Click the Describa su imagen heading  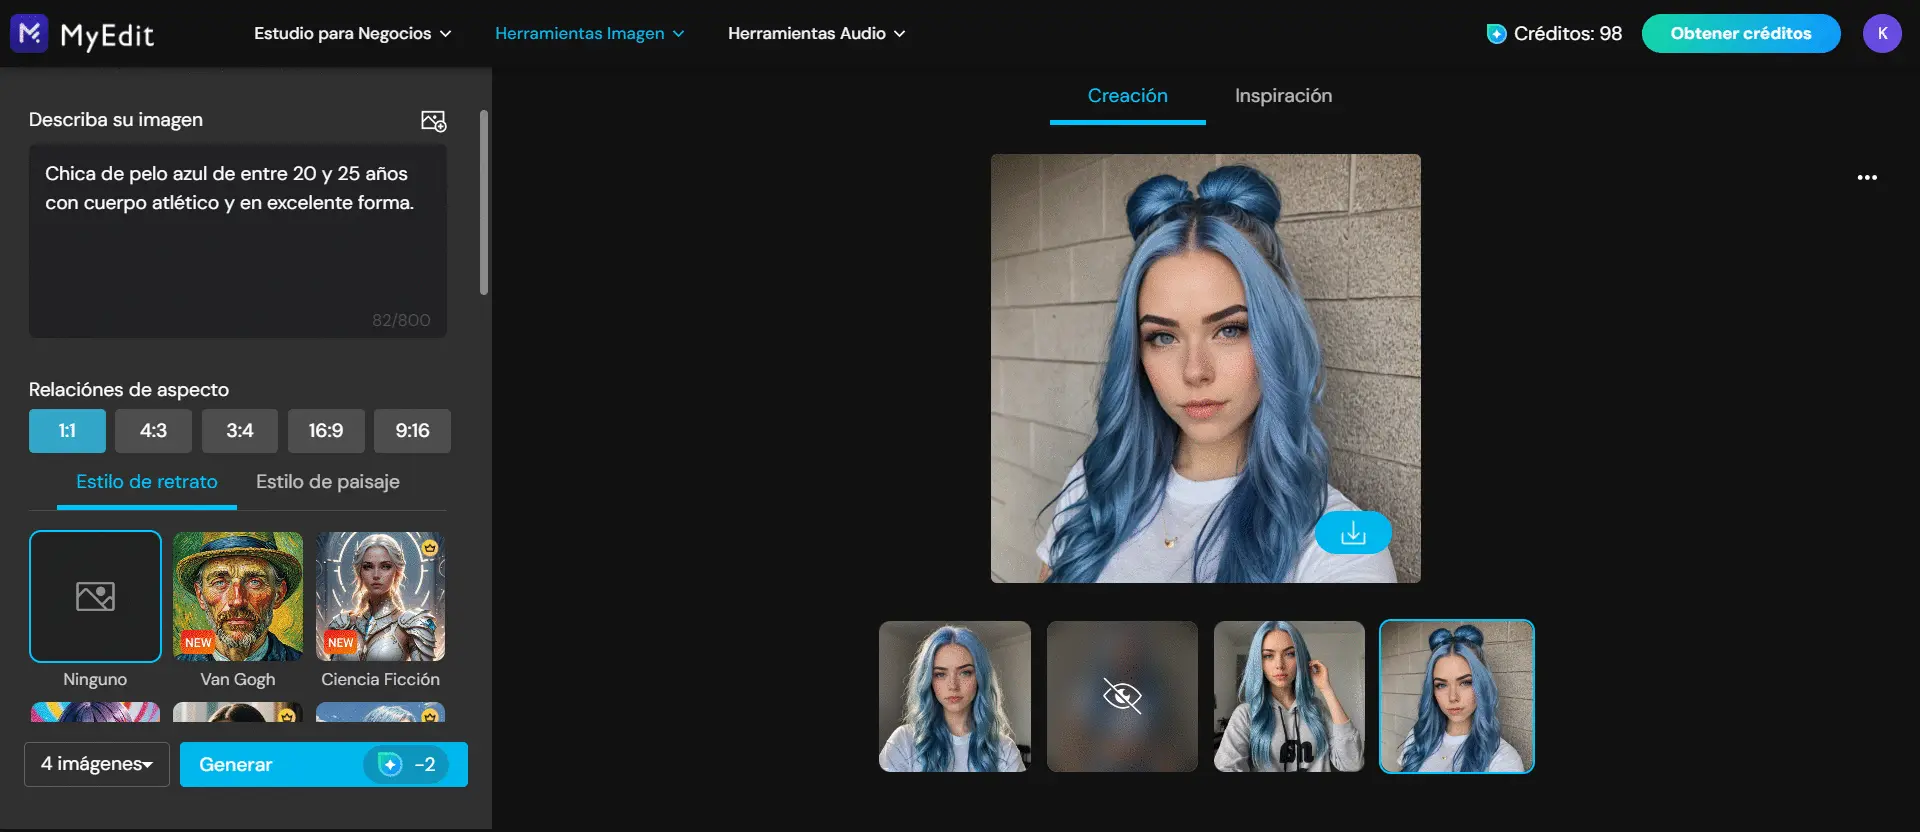tap(116, 120)
